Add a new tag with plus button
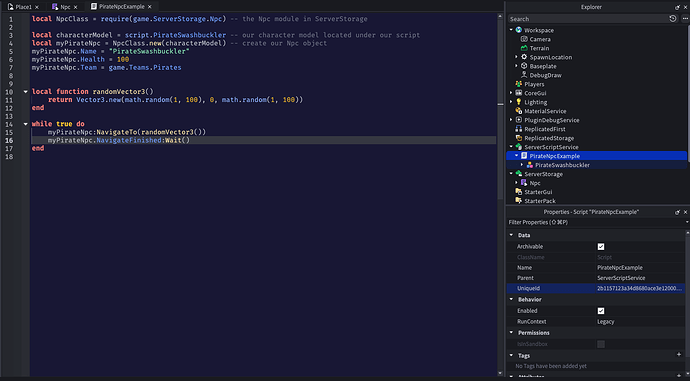Viewport: 690px width, 381px height. (x=679, y=355)
